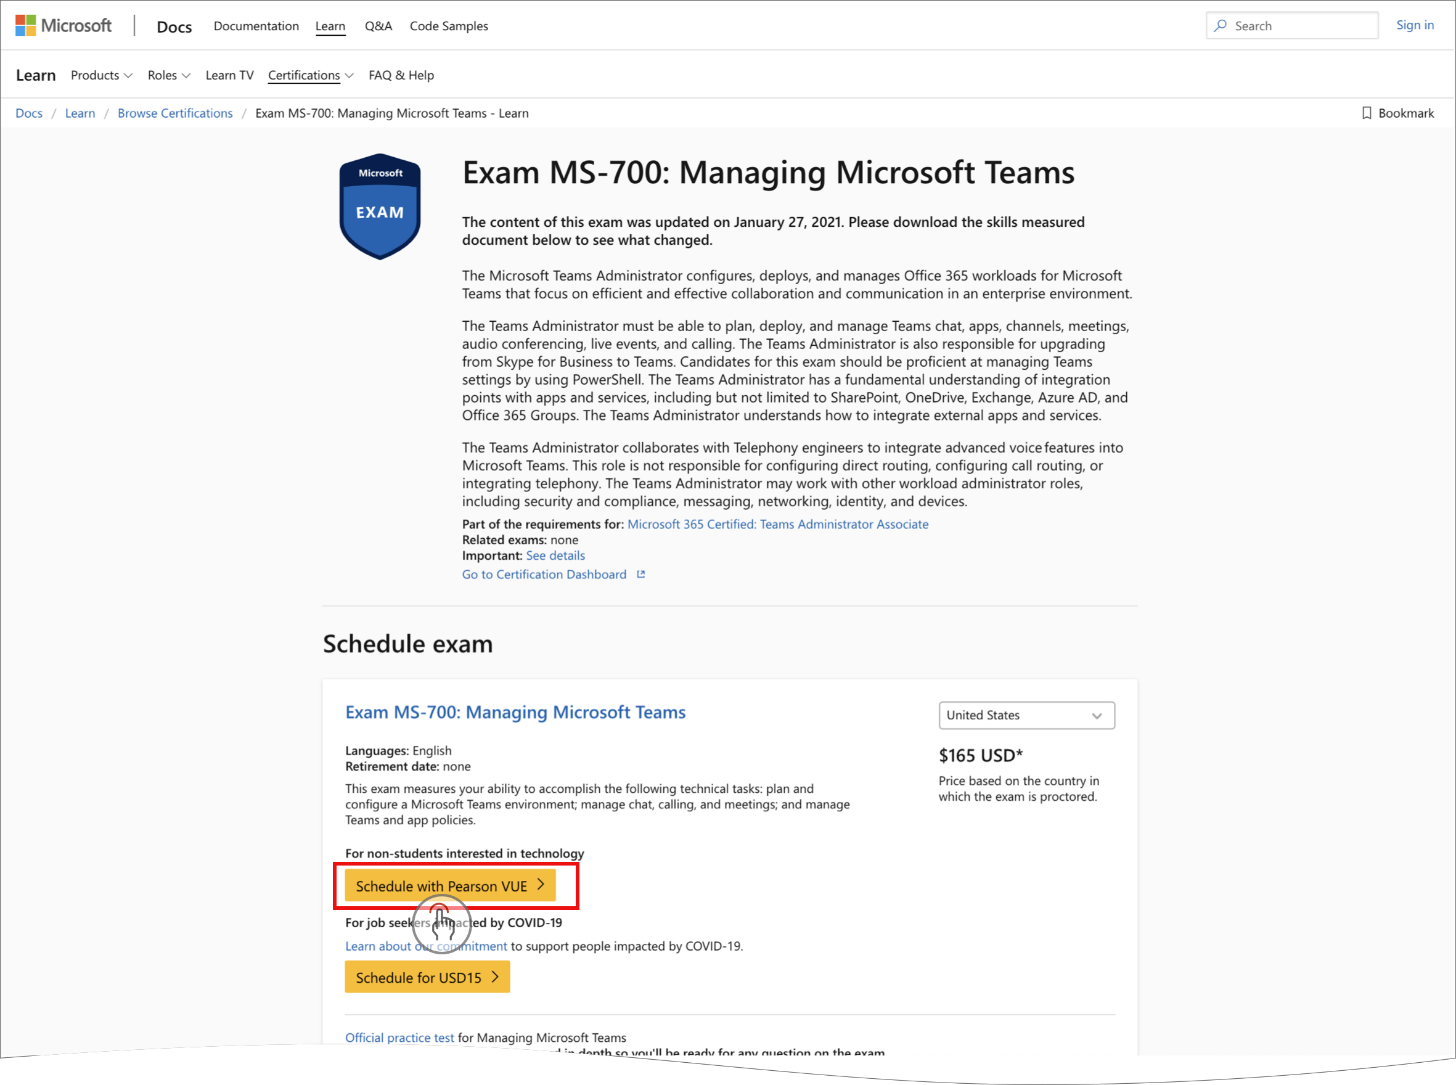Click the See details link
The image size is (1456, 1085).
click(x=555, y=555)
